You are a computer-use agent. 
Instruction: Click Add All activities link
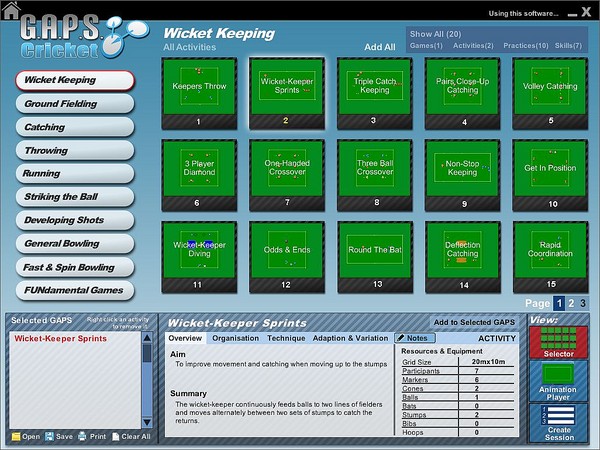379,47
